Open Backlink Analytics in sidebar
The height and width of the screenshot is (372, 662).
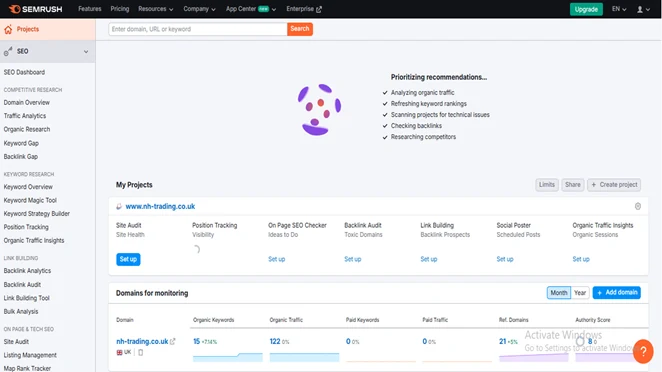(x=27, y=271)
